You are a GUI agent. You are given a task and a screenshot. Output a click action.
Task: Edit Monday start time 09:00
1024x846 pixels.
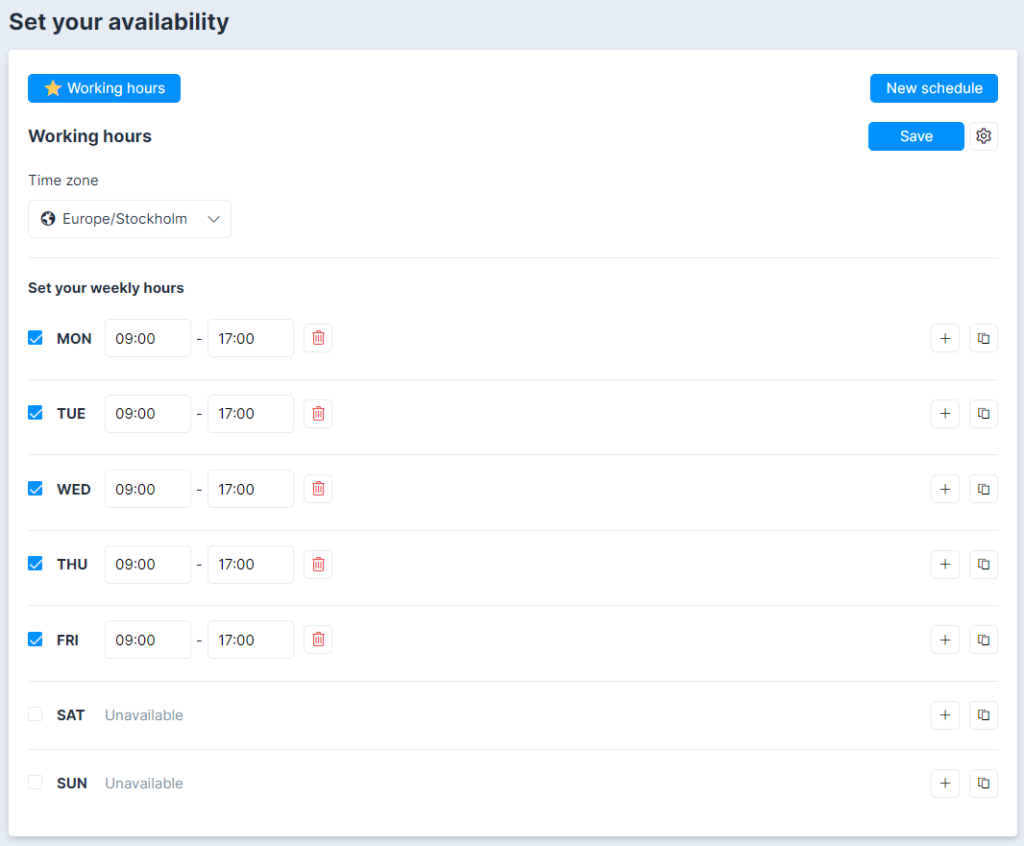(x=148, y=338)
